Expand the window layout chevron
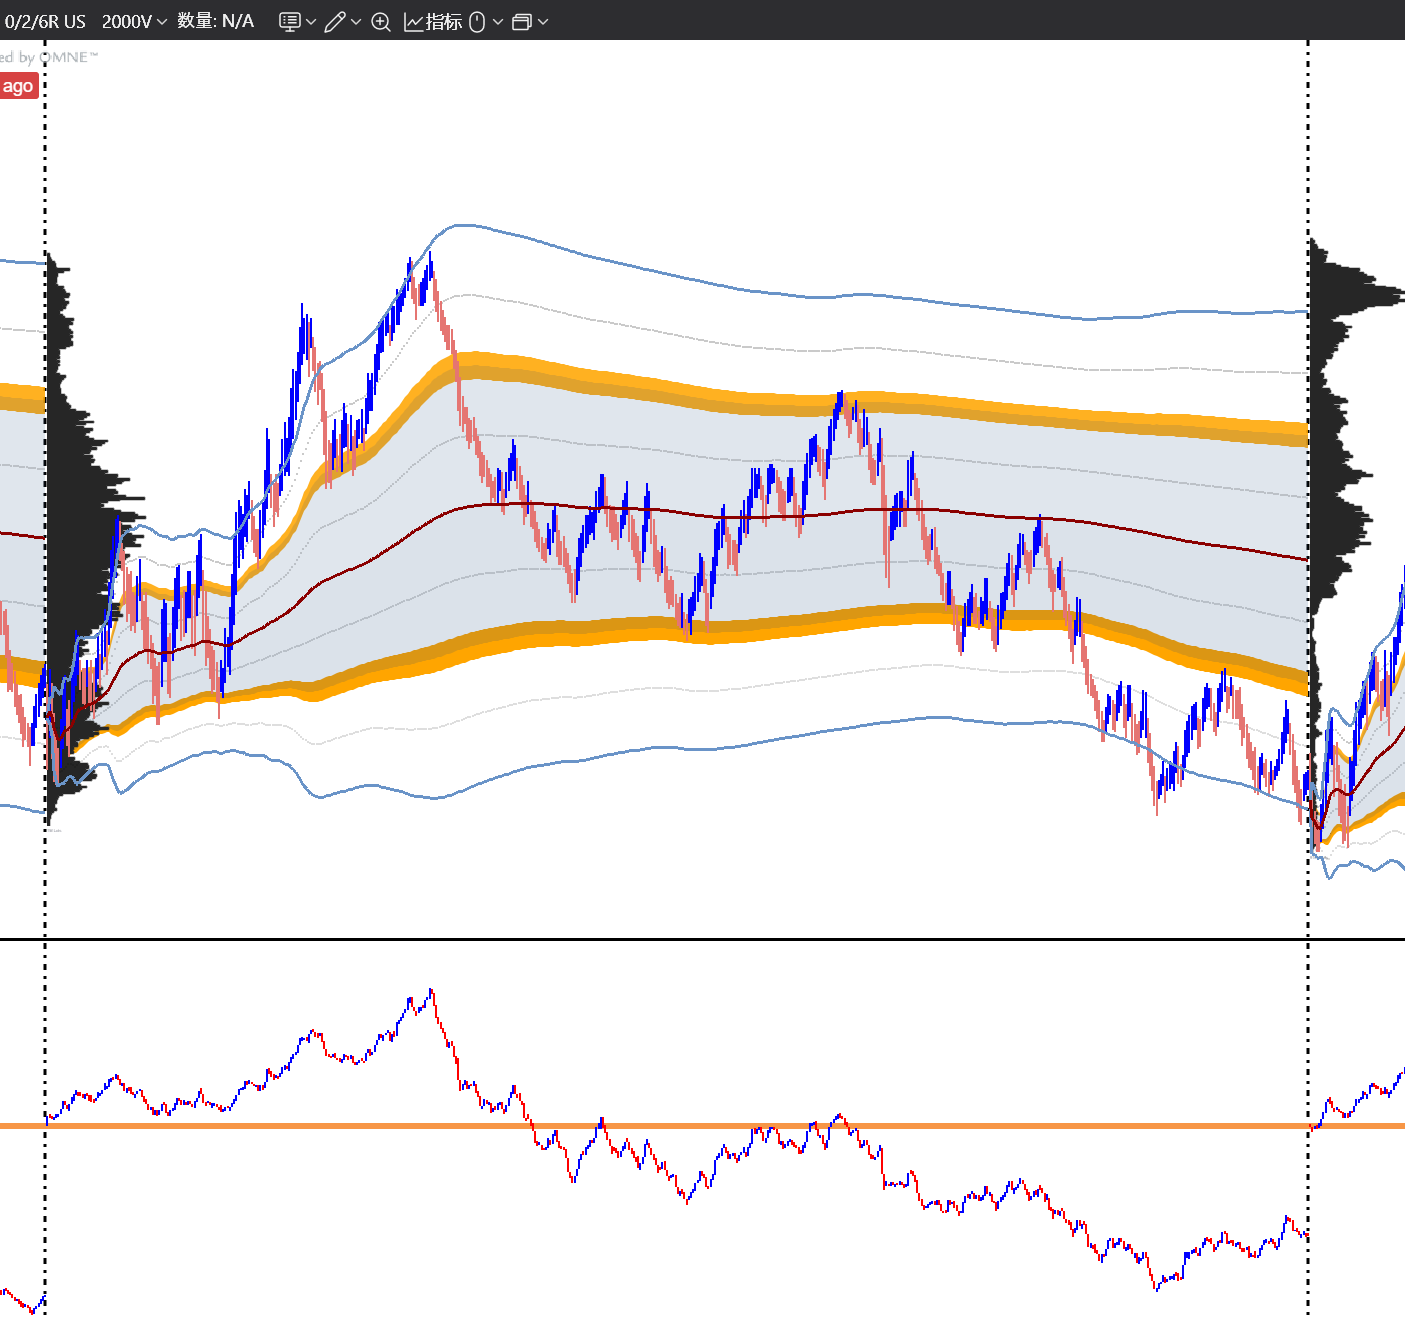Screen dimensions: 1405x1320 (543, 22)
